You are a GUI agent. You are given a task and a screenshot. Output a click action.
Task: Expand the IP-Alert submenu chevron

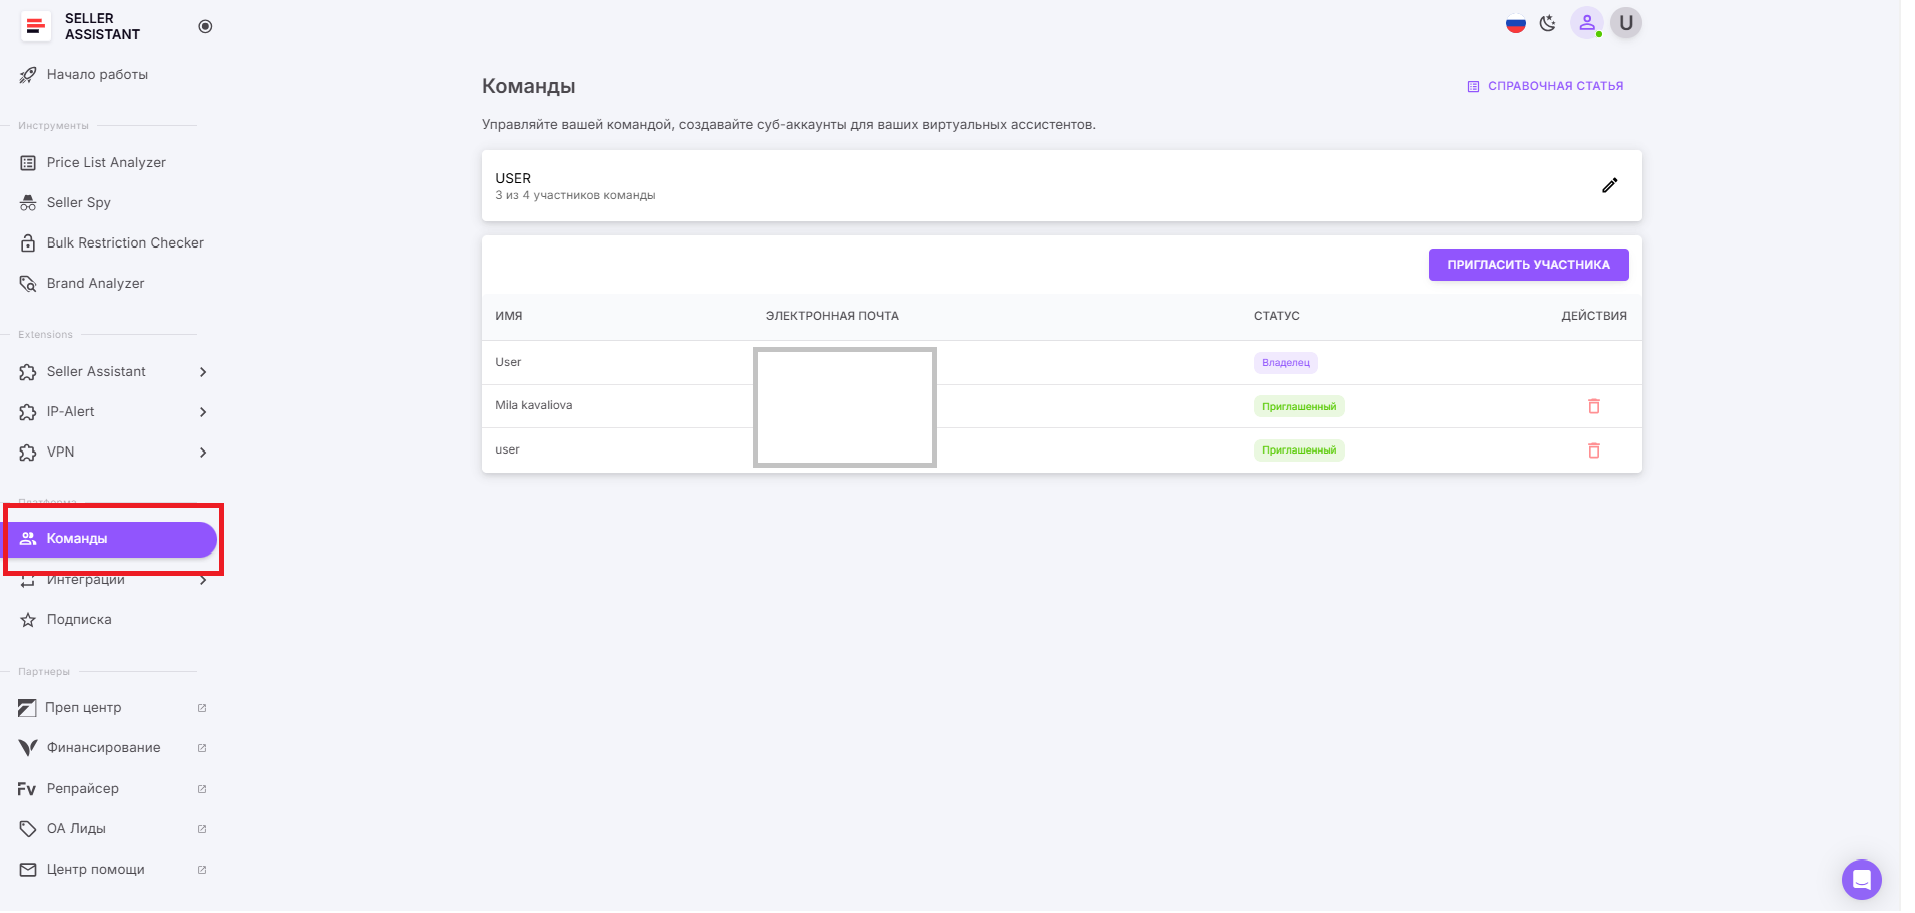click(203, 412)
